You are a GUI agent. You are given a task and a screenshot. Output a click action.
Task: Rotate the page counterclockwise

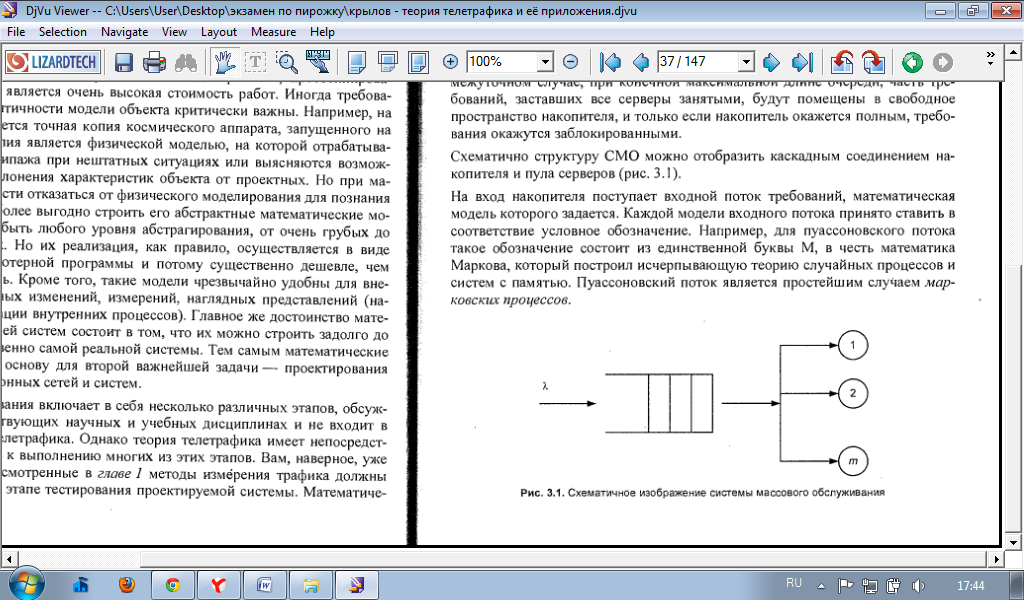[842, 63]
